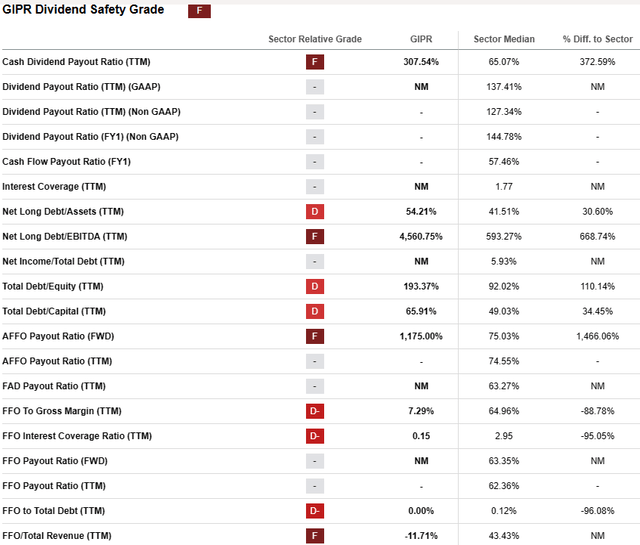
Task: Click Dividend Payout Ratio (TTM) (GAAP) label
Action: pos(81,87)
